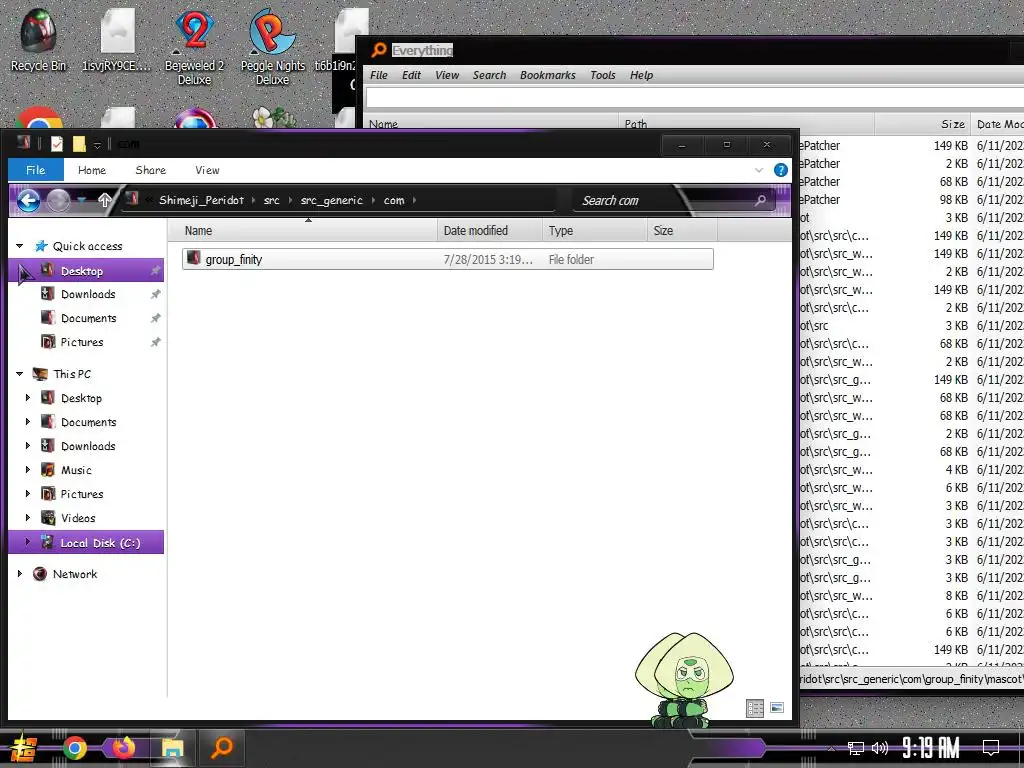Open File Explorer taskbar icon
This screenshot has width=1024, height=768.
tap(172, 748)
